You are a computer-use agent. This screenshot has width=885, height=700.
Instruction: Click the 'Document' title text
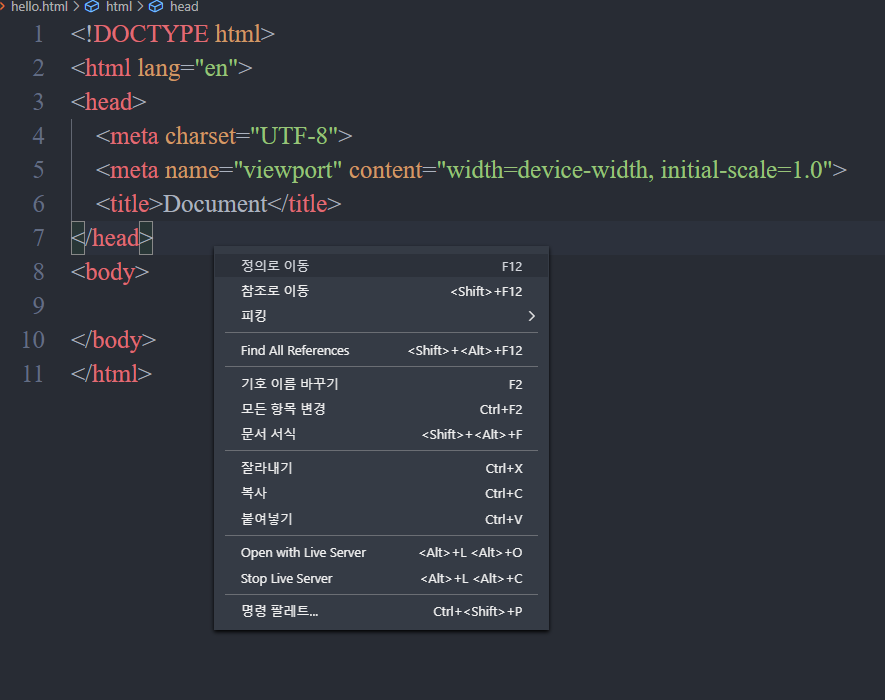(214, 204)
